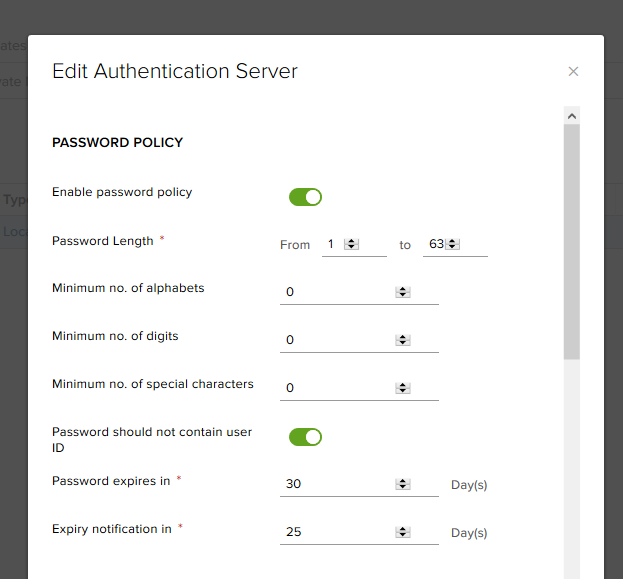Close the Edit Authentication Server dialog
Screen dimensions: 623x579
pyautogui.click(x=573, y=71)
